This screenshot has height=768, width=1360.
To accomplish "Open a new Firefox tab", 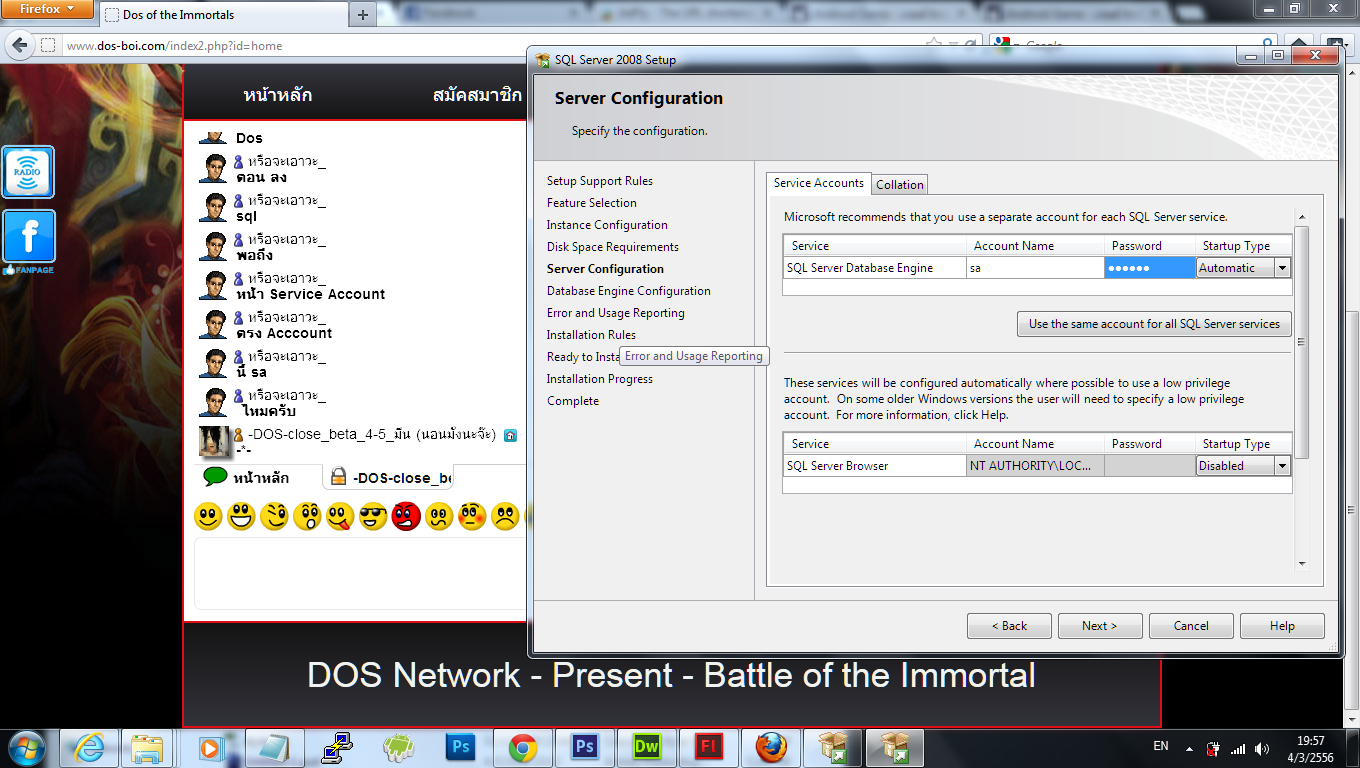I will [x=362, y=14].
